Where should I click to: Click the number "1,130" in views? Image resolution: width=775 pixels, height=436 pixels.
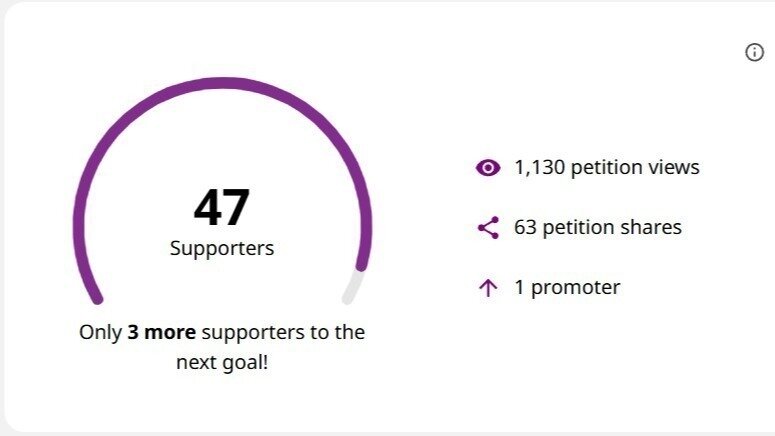click(540, 168)
